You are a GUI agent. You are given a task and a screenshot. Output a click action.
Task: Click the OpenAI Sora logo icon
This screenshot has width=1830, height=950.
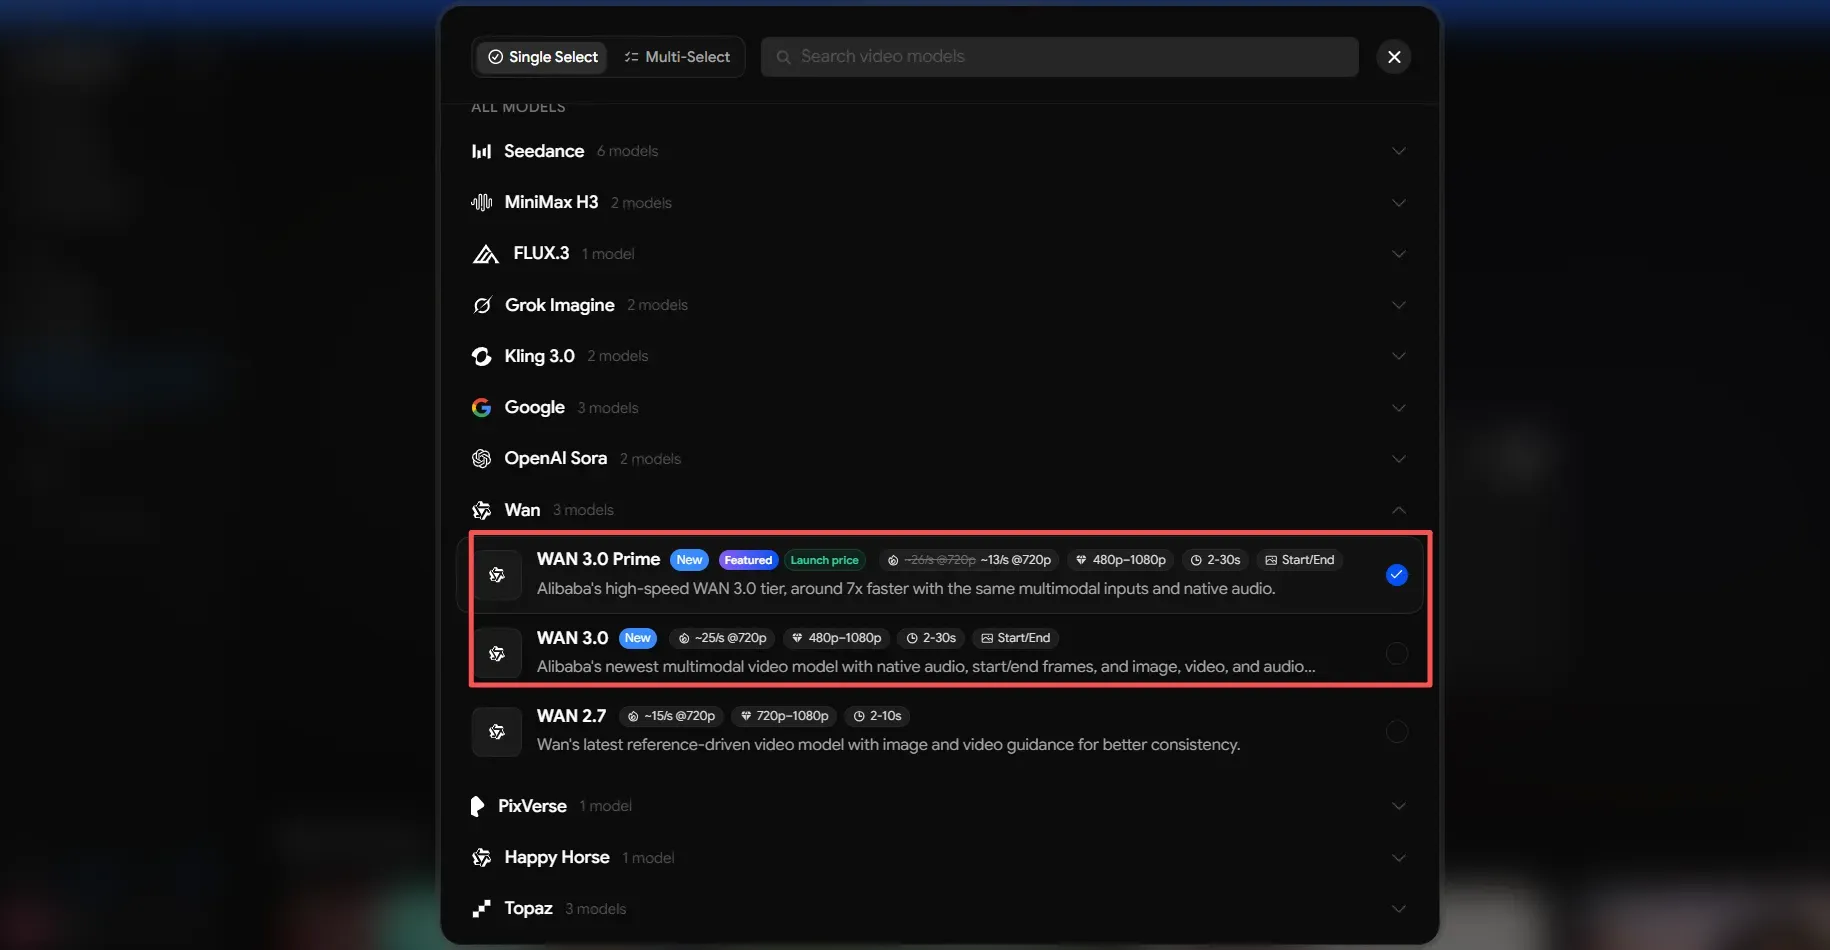482,459
